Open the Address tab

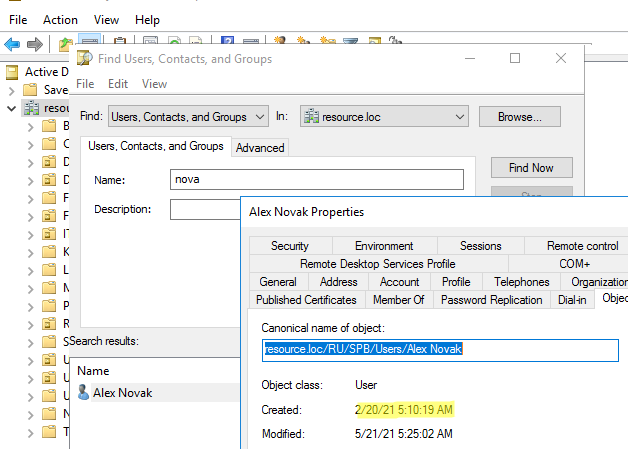(x=338, y=282)
